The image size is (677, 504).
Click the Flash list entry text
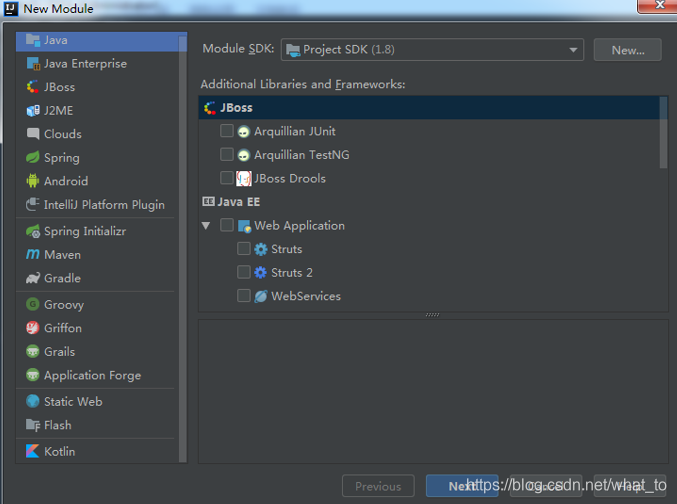coord(57,425)
